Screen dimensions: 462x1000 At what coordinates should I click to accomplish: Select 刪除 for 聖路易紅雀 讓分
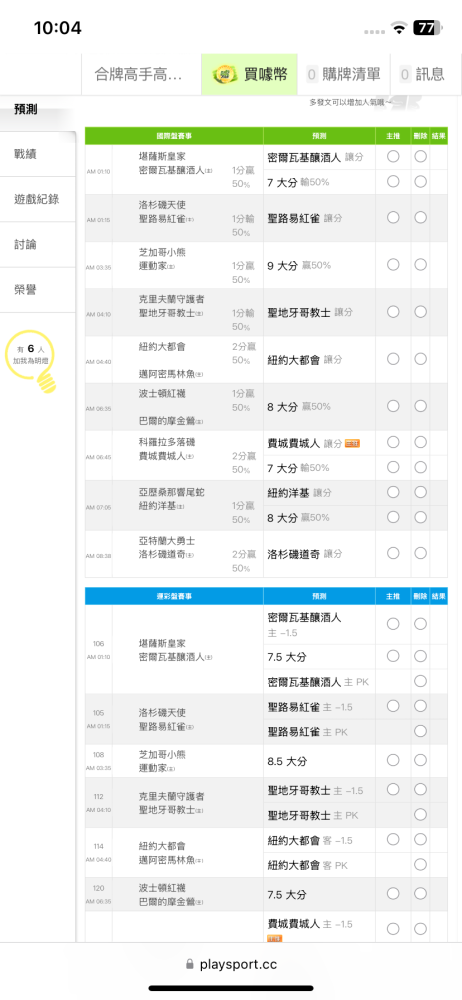click(421, 217)
